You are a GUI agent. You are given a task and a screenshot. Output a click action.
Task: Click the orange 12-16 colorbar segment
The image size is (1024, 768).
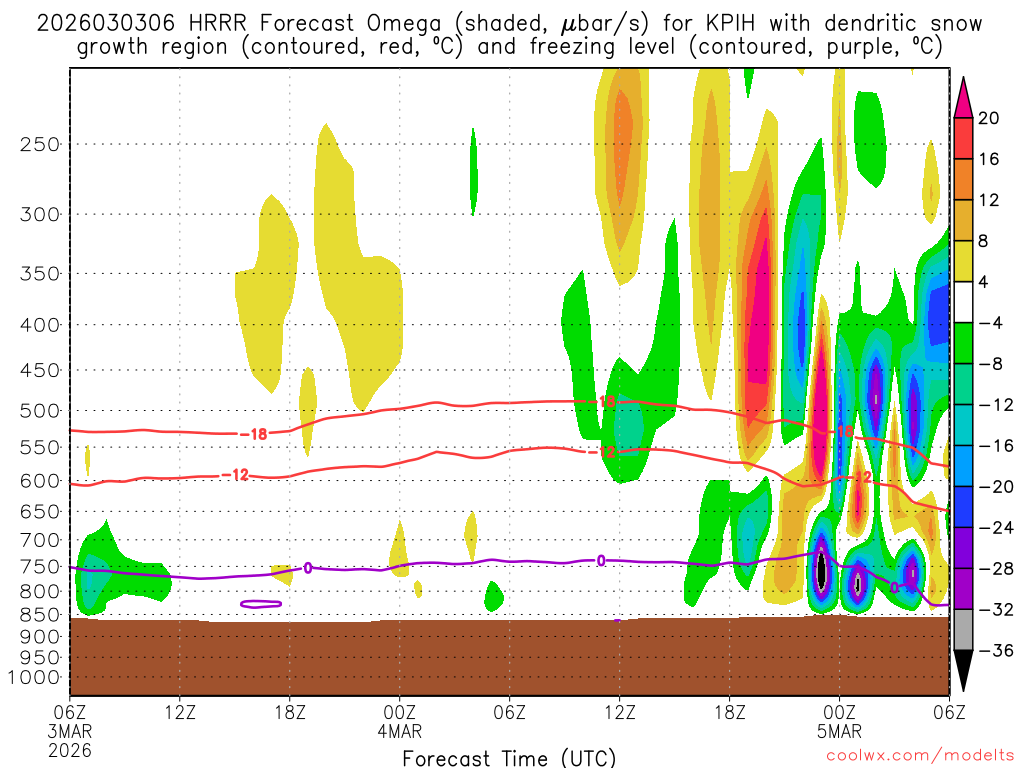[963, 179]
